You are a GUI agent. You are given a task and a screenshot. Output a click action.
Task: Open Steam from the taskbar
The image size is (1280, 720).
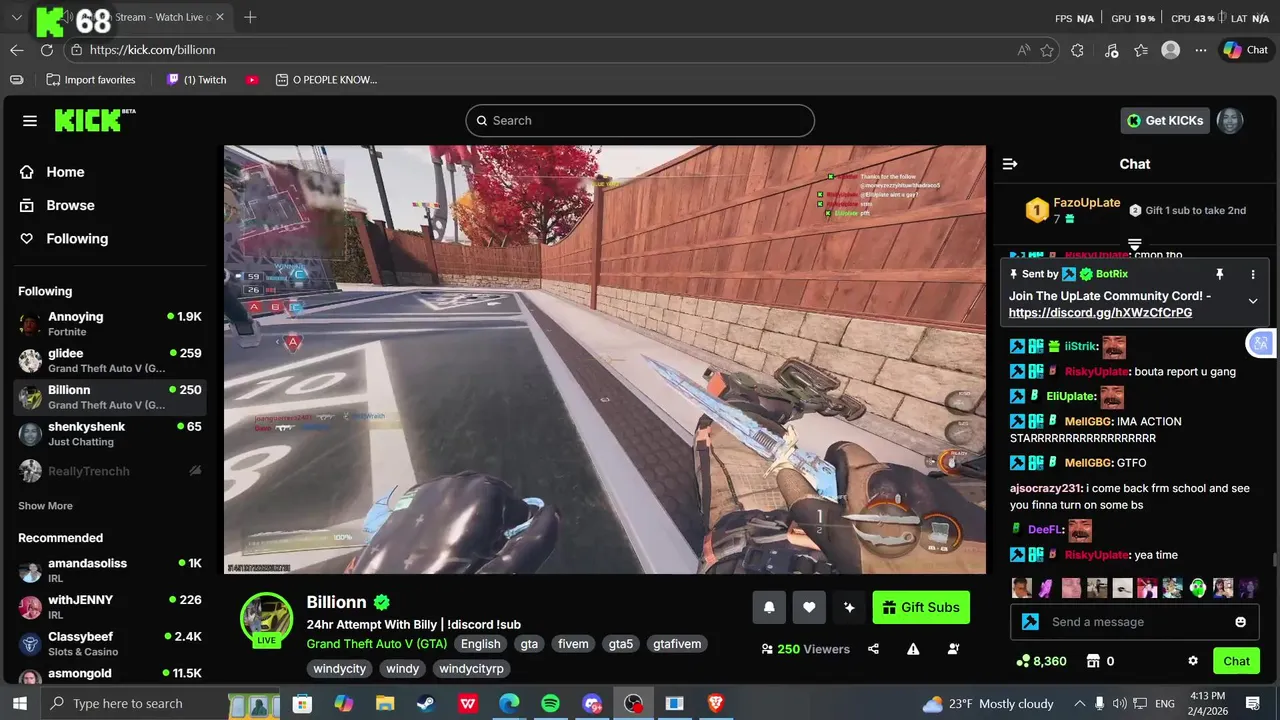[x=427, y=704]
